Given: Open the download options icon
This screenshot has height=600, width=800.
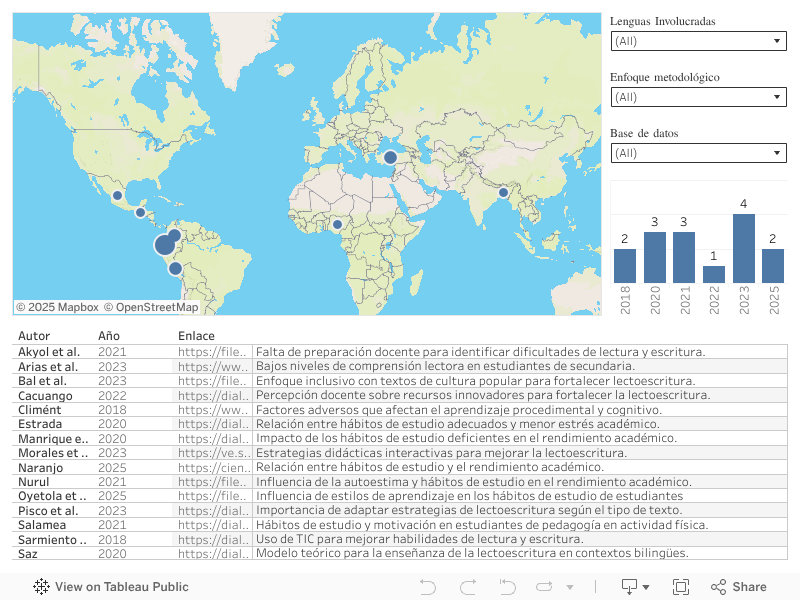Looking at the screenshot, I should 634,587.
